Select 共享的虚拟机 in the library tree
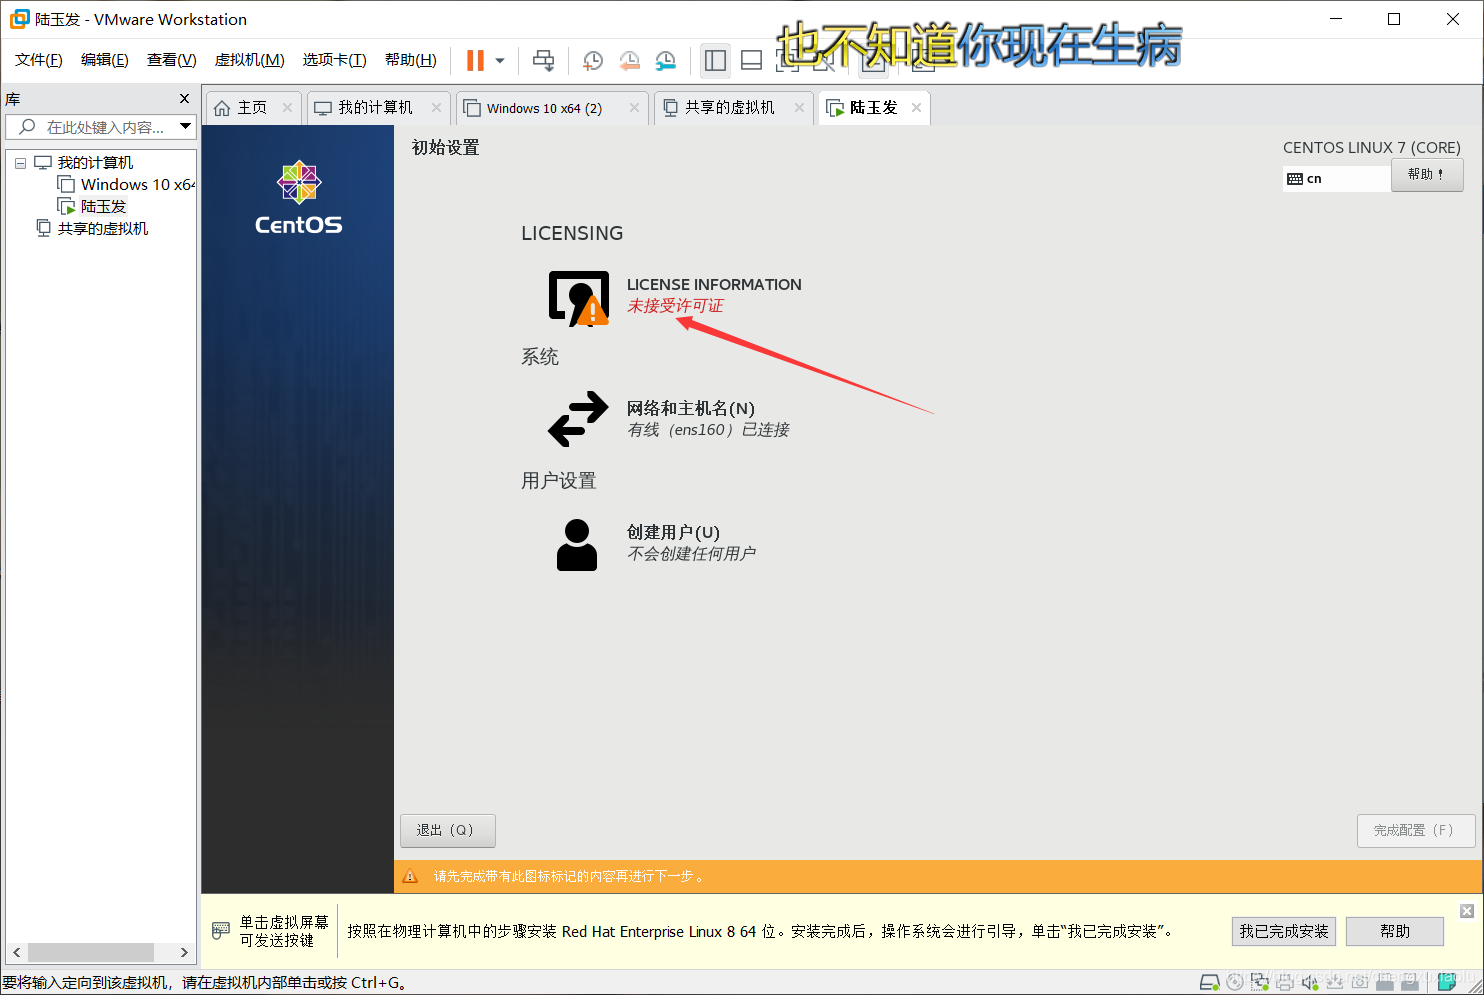Viewport: 1484px width, 995px height. tap(102, 229)
